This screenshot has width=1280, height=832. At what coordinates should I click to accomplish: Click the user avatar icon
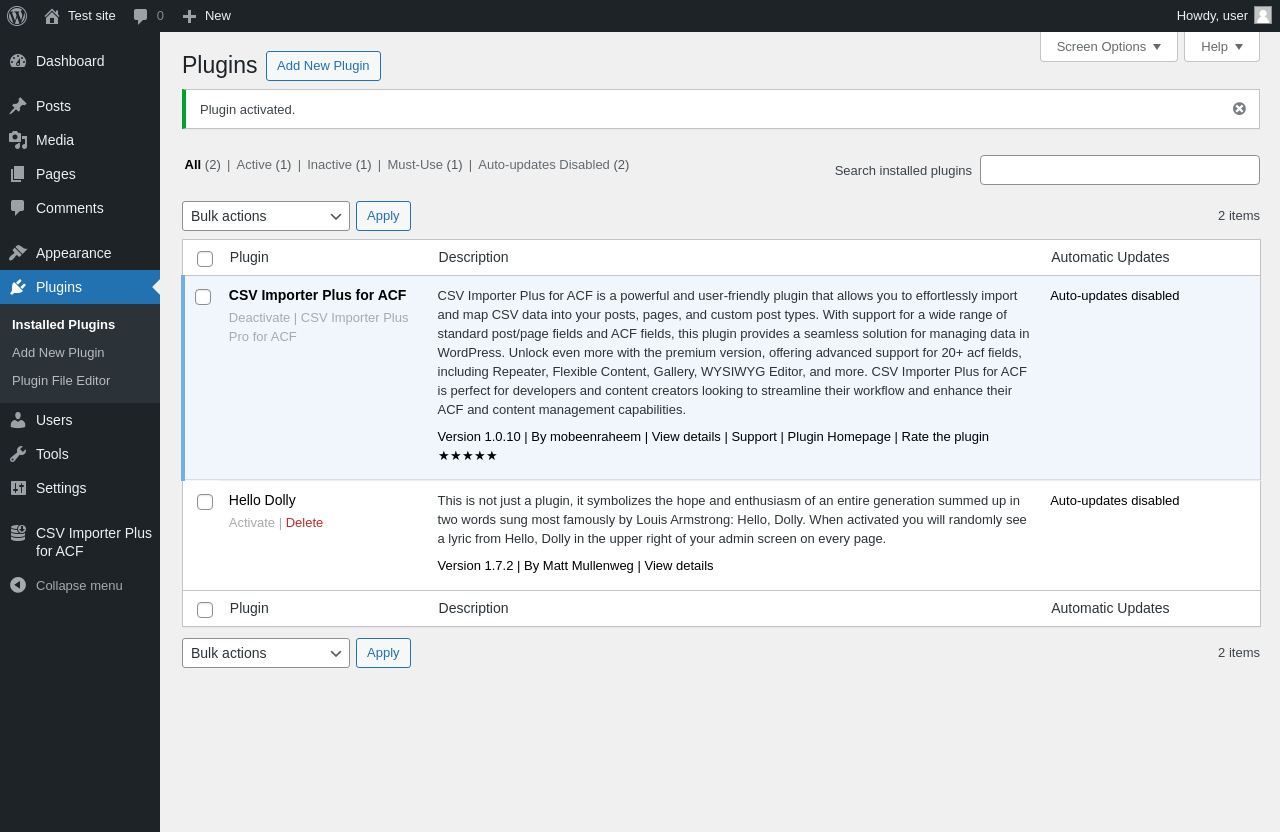[x=1263, y=15]
